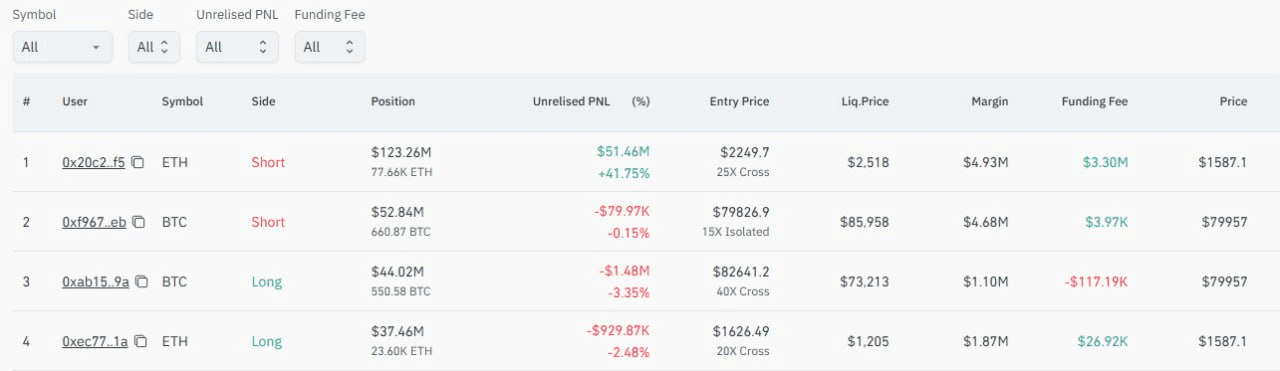Open the Symbol filter dropdown

(x=62, y=47)
